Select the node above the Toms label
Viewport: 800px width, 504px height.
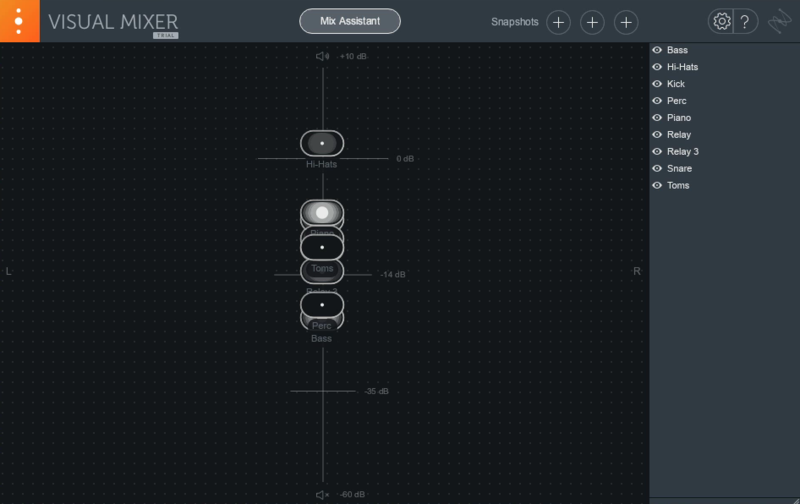click(x=322, y=247)
